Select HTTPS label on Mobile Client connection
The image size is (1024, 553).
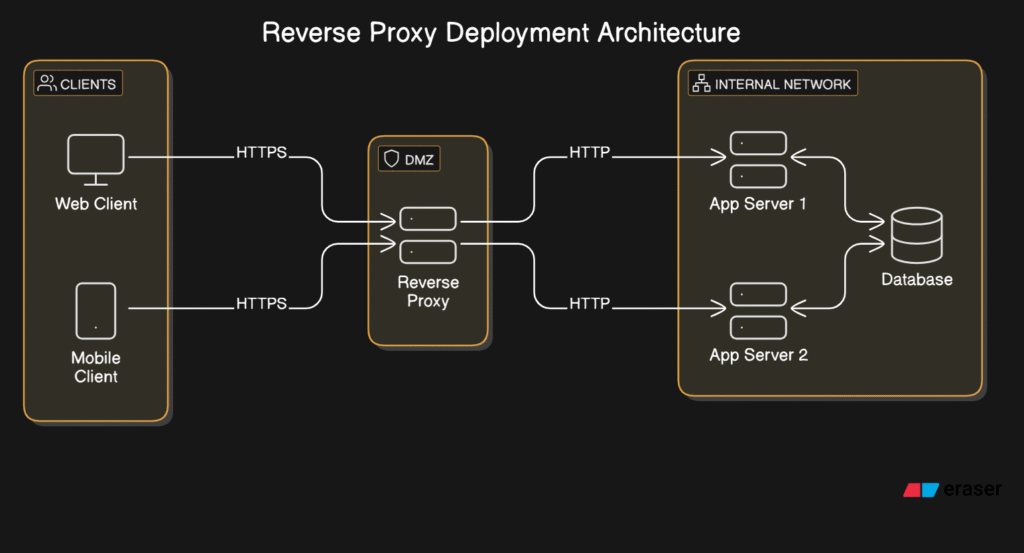[261, 304]
